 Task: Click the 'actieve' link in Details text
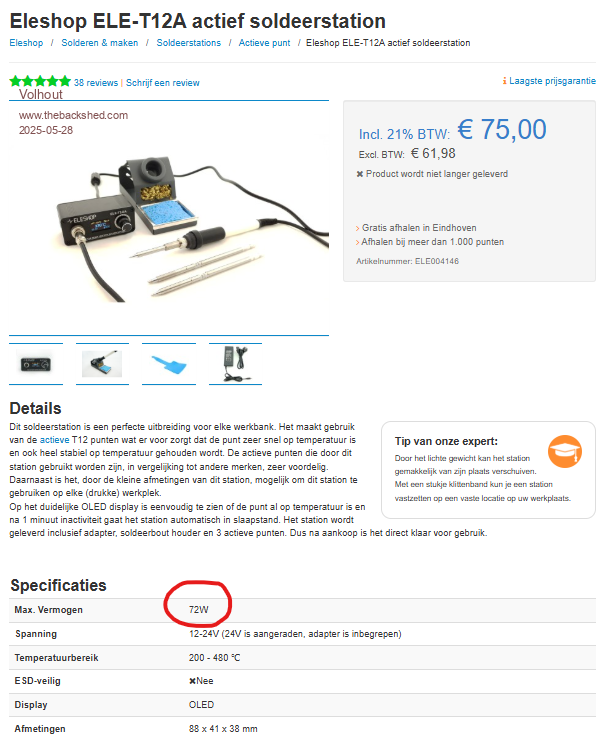(x=54, y=440)
